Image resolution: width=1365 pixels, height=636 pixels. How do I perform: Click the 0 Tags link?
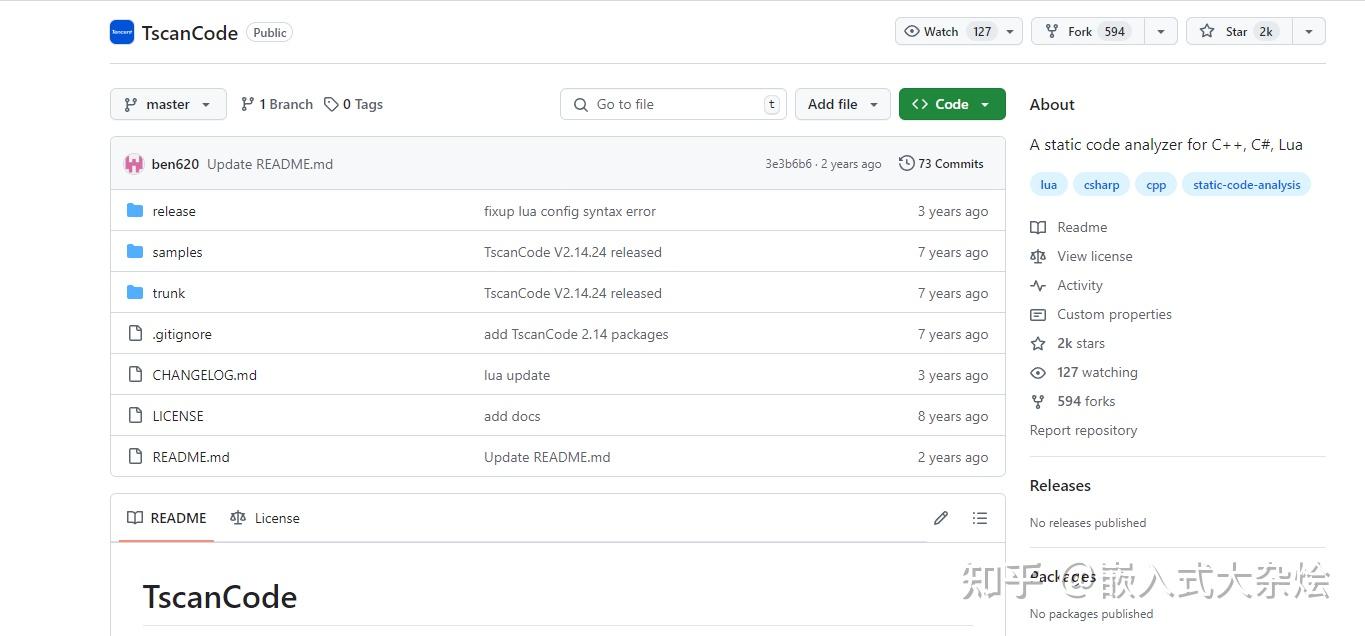coord(354,104)
